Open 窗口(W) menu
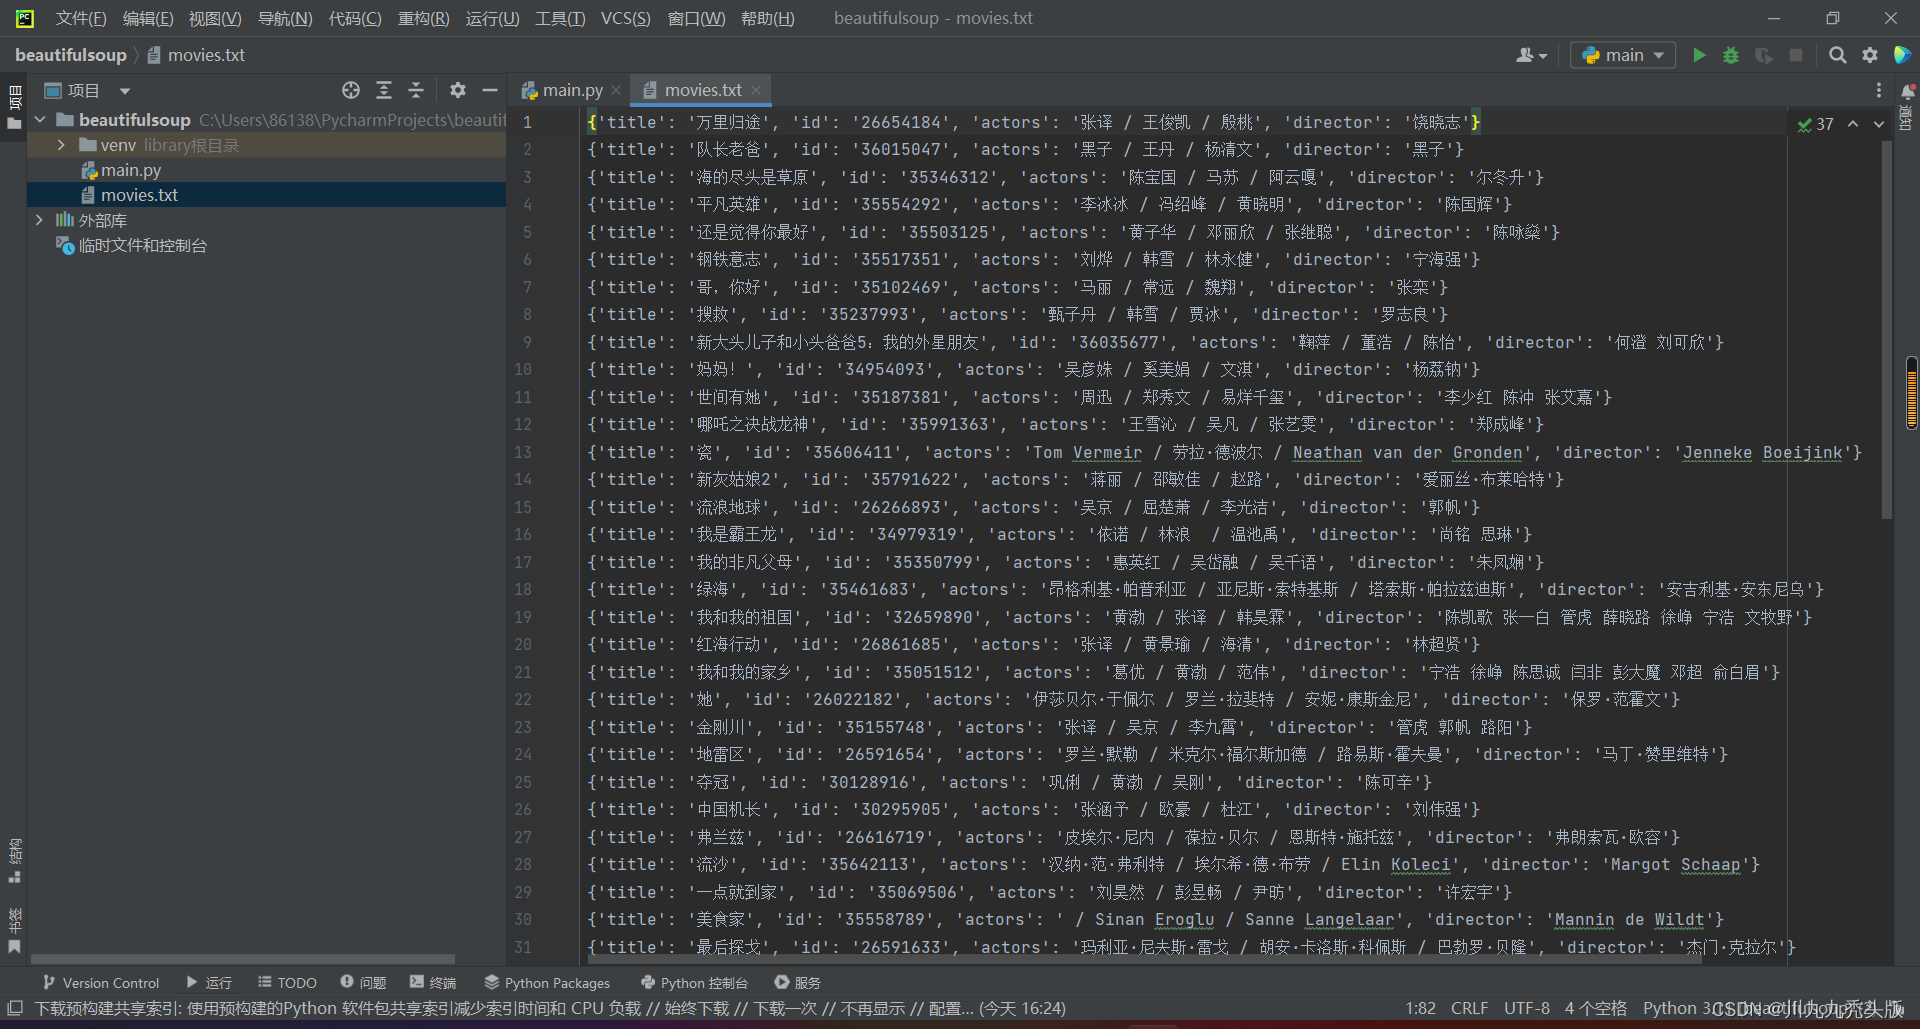 pos(696,18)
